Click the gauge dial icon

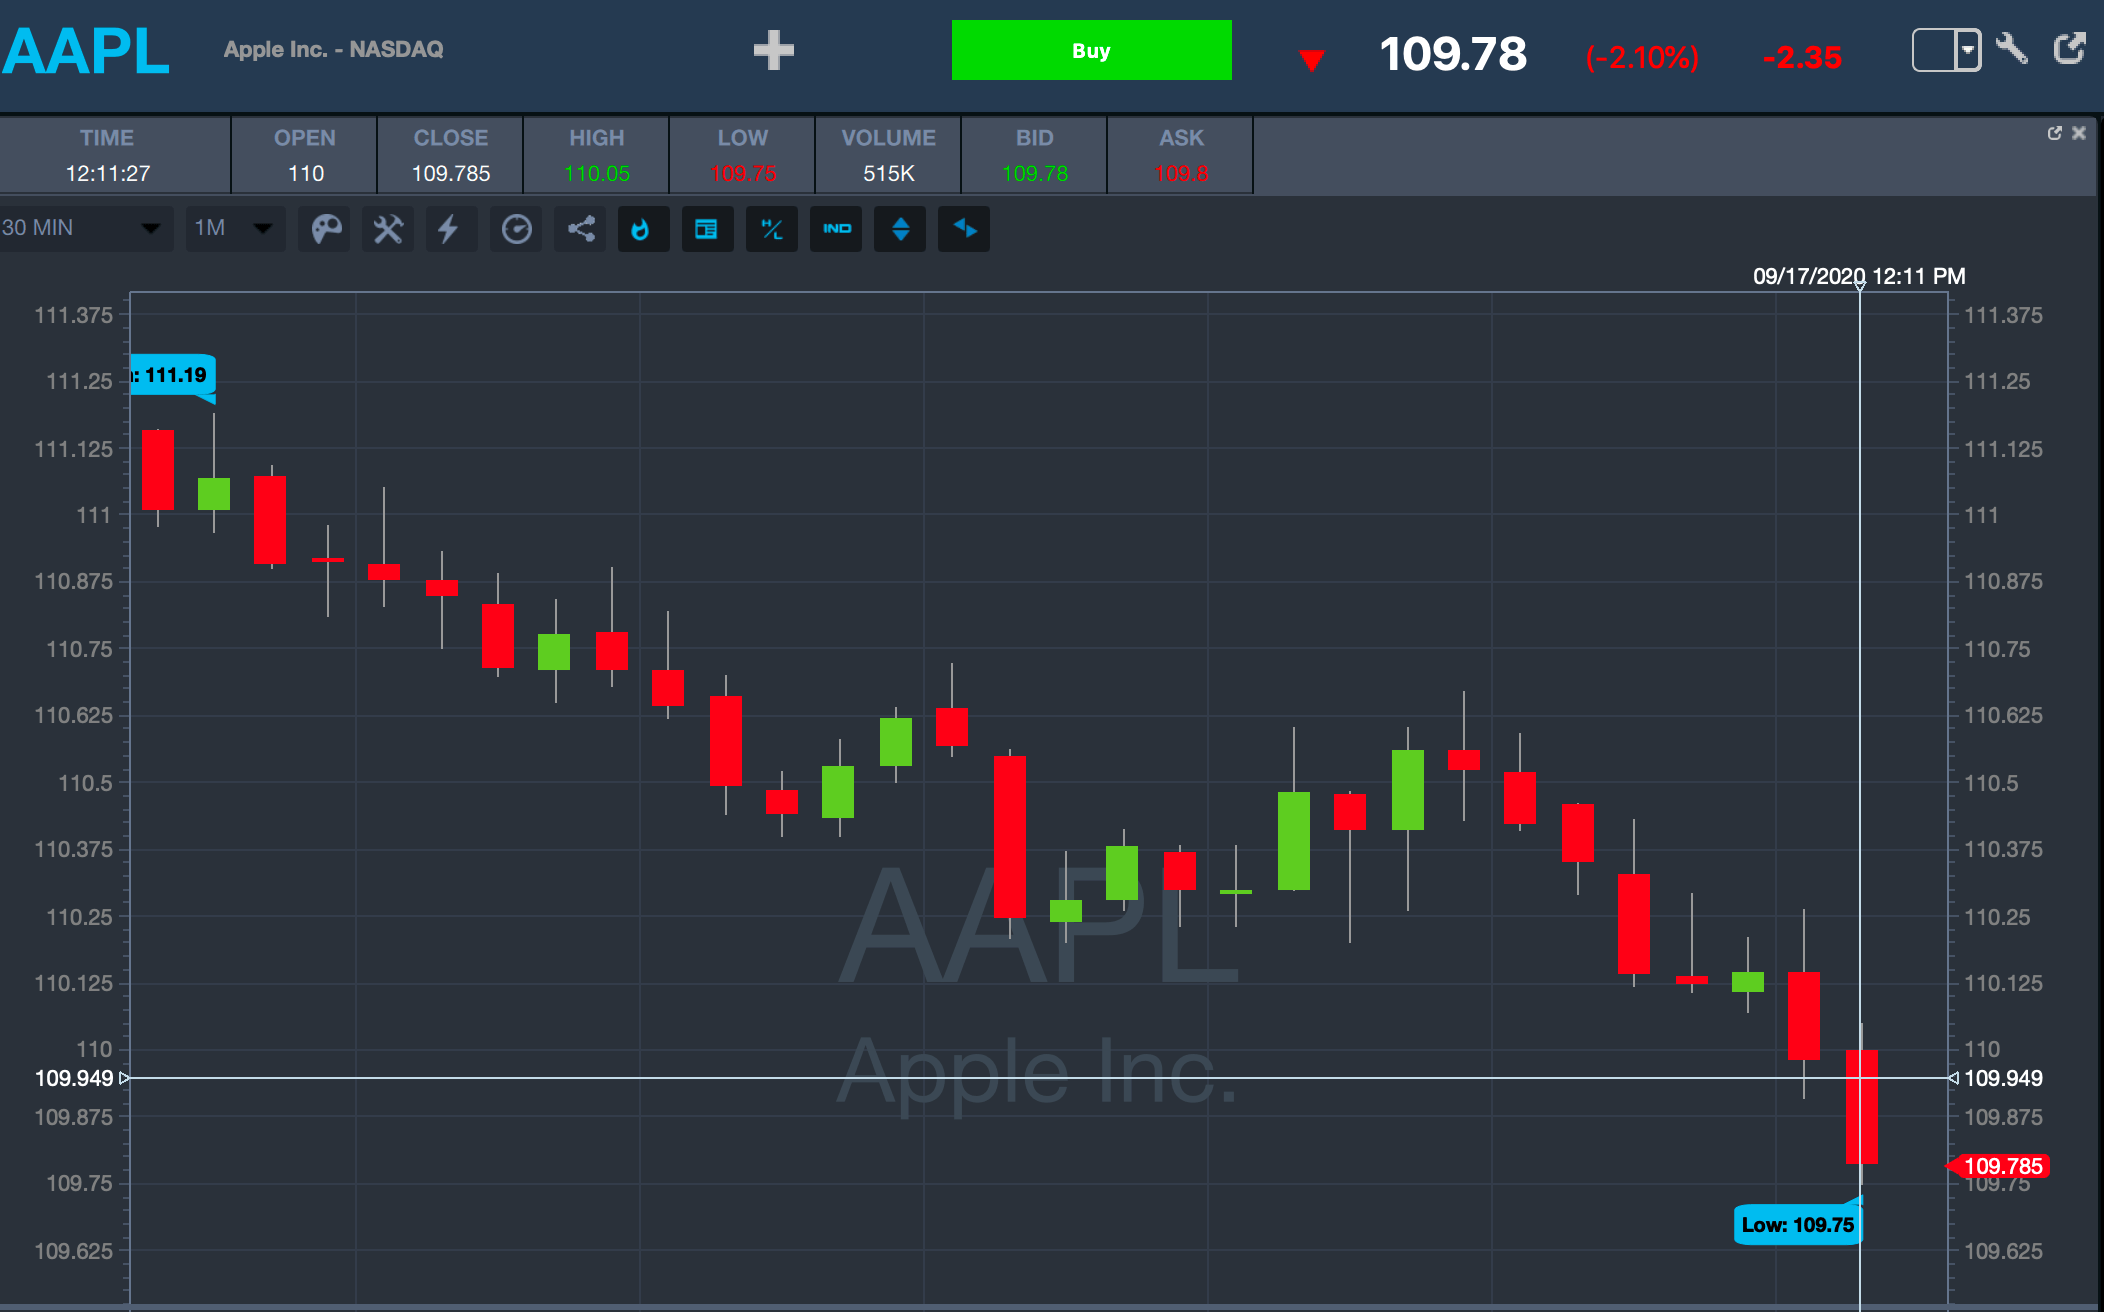(516, 229)
